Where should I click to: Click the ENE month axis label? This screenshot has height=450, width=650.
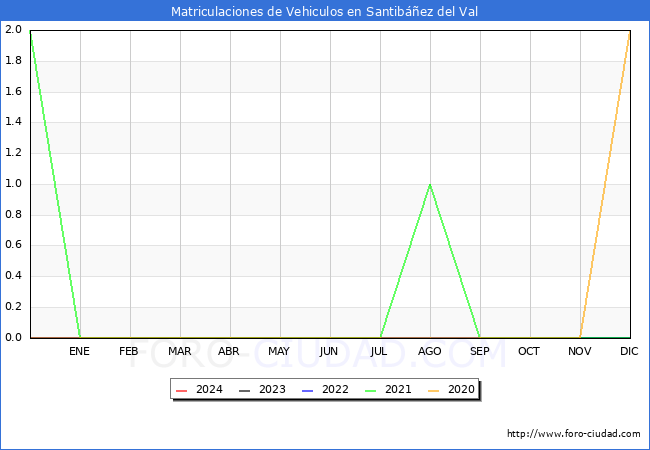(x=79, y=351)
